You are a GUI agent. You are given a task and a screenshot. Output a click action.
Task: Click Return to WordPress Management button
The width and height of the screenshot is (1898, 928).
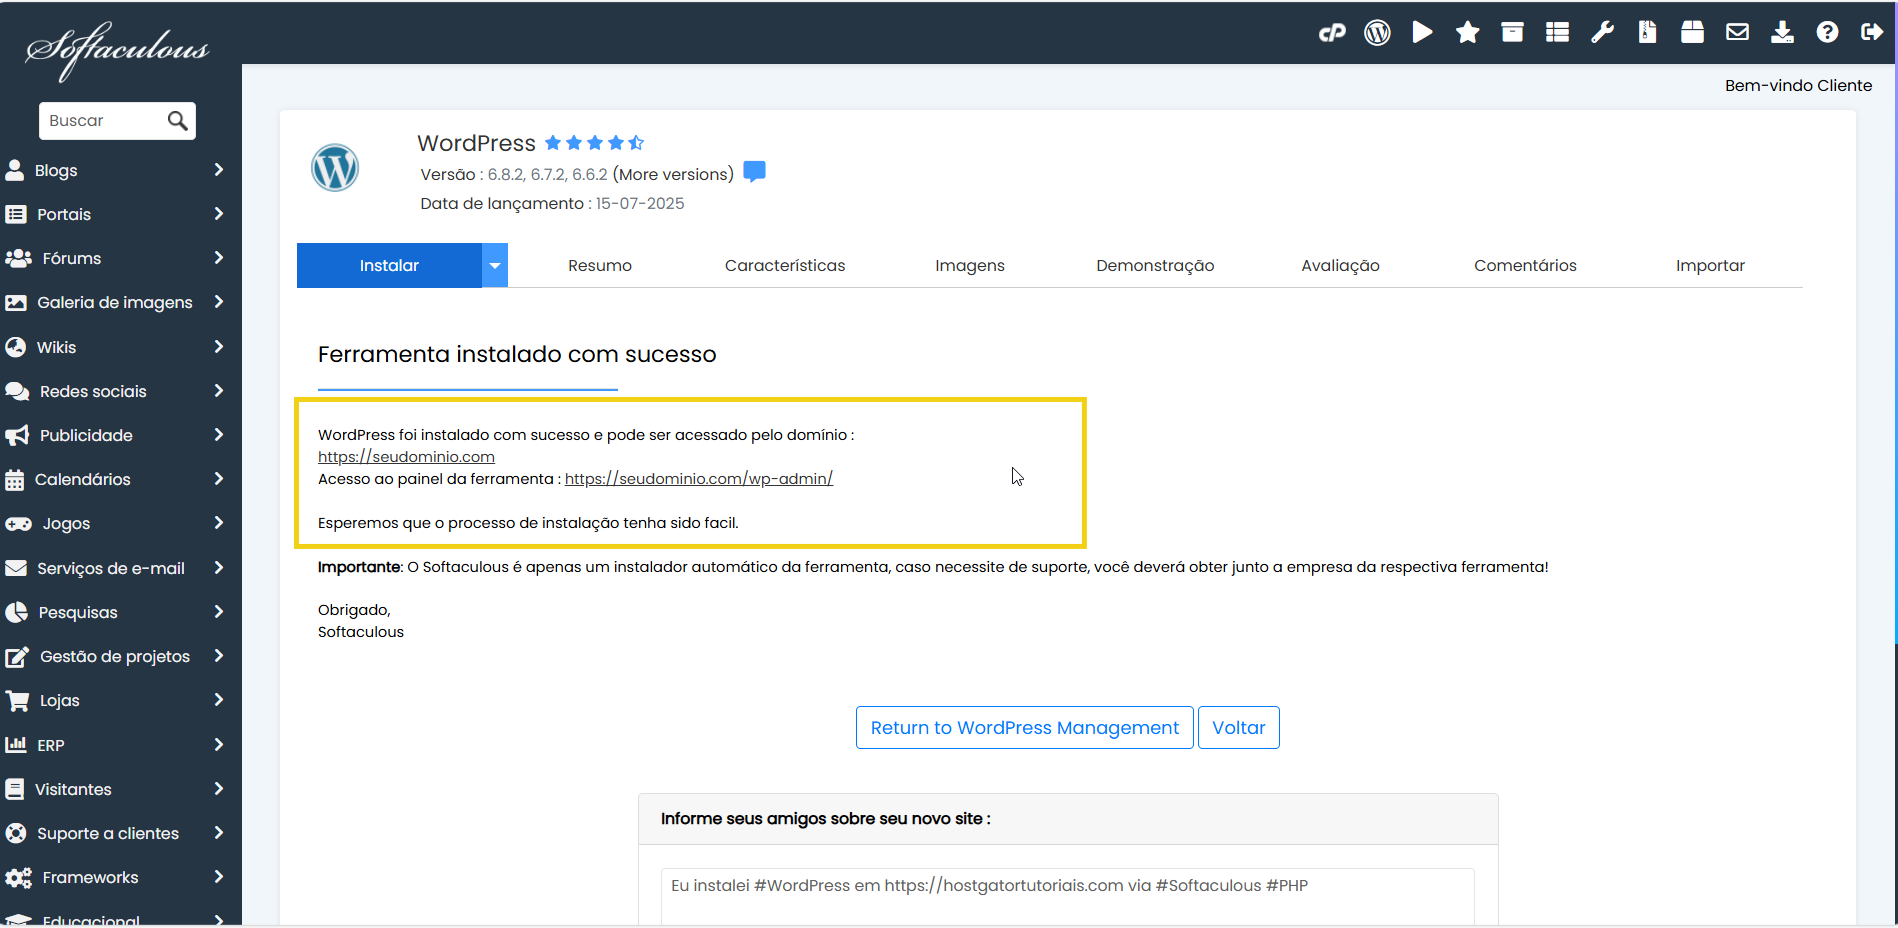pos(1025,728)
